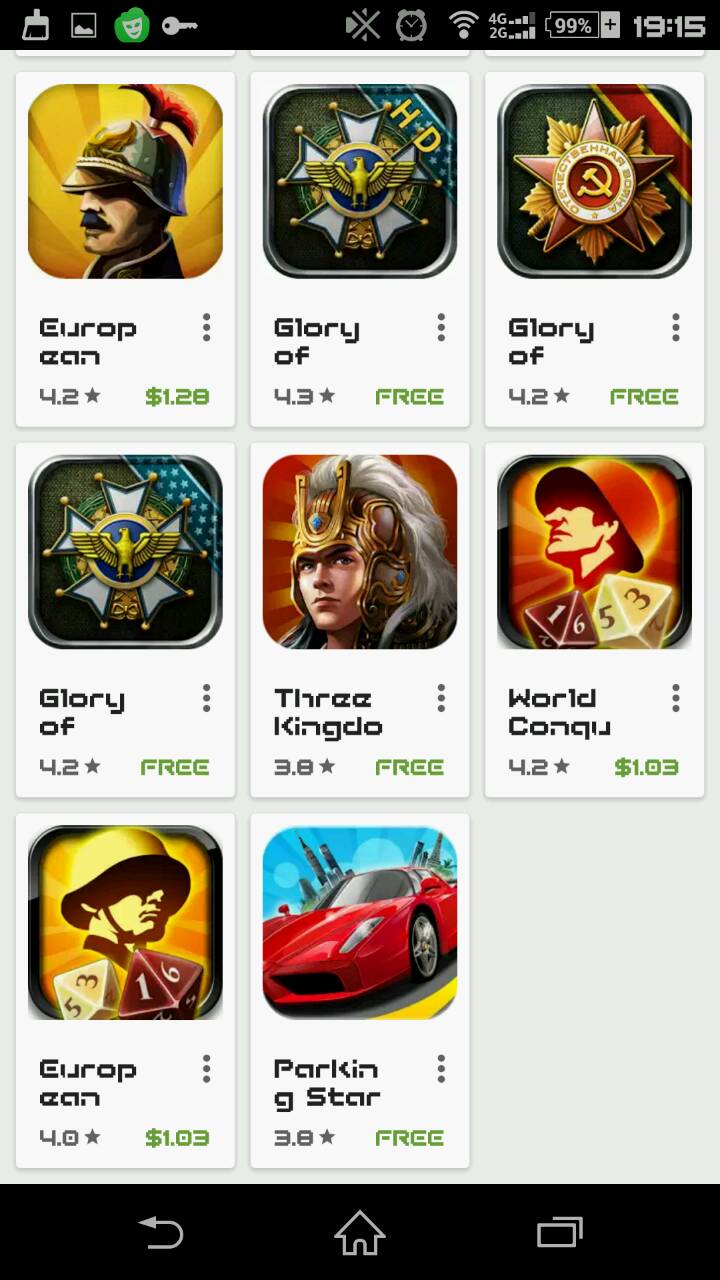The image size is (720, 1280).
Task: Tap the Three Kingdoms warrior portrait icon
Action: pos(360,552)
